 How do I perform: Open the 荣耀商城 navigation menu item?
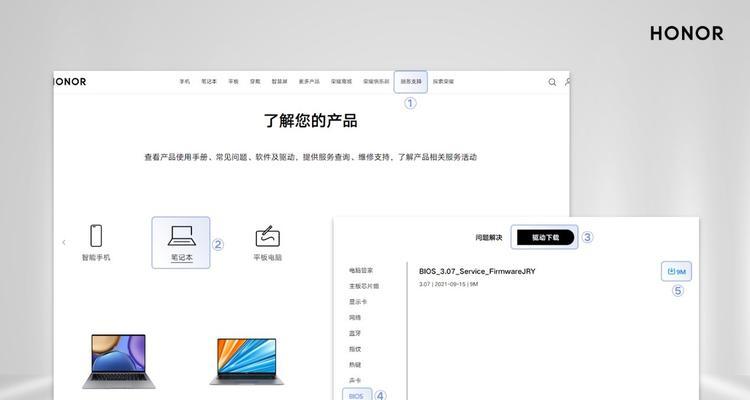pos(341,82)
